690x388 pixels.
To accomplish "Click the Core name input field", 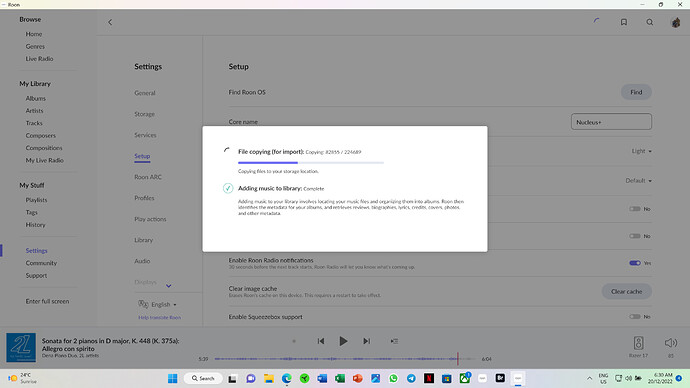I will point(611,122).
